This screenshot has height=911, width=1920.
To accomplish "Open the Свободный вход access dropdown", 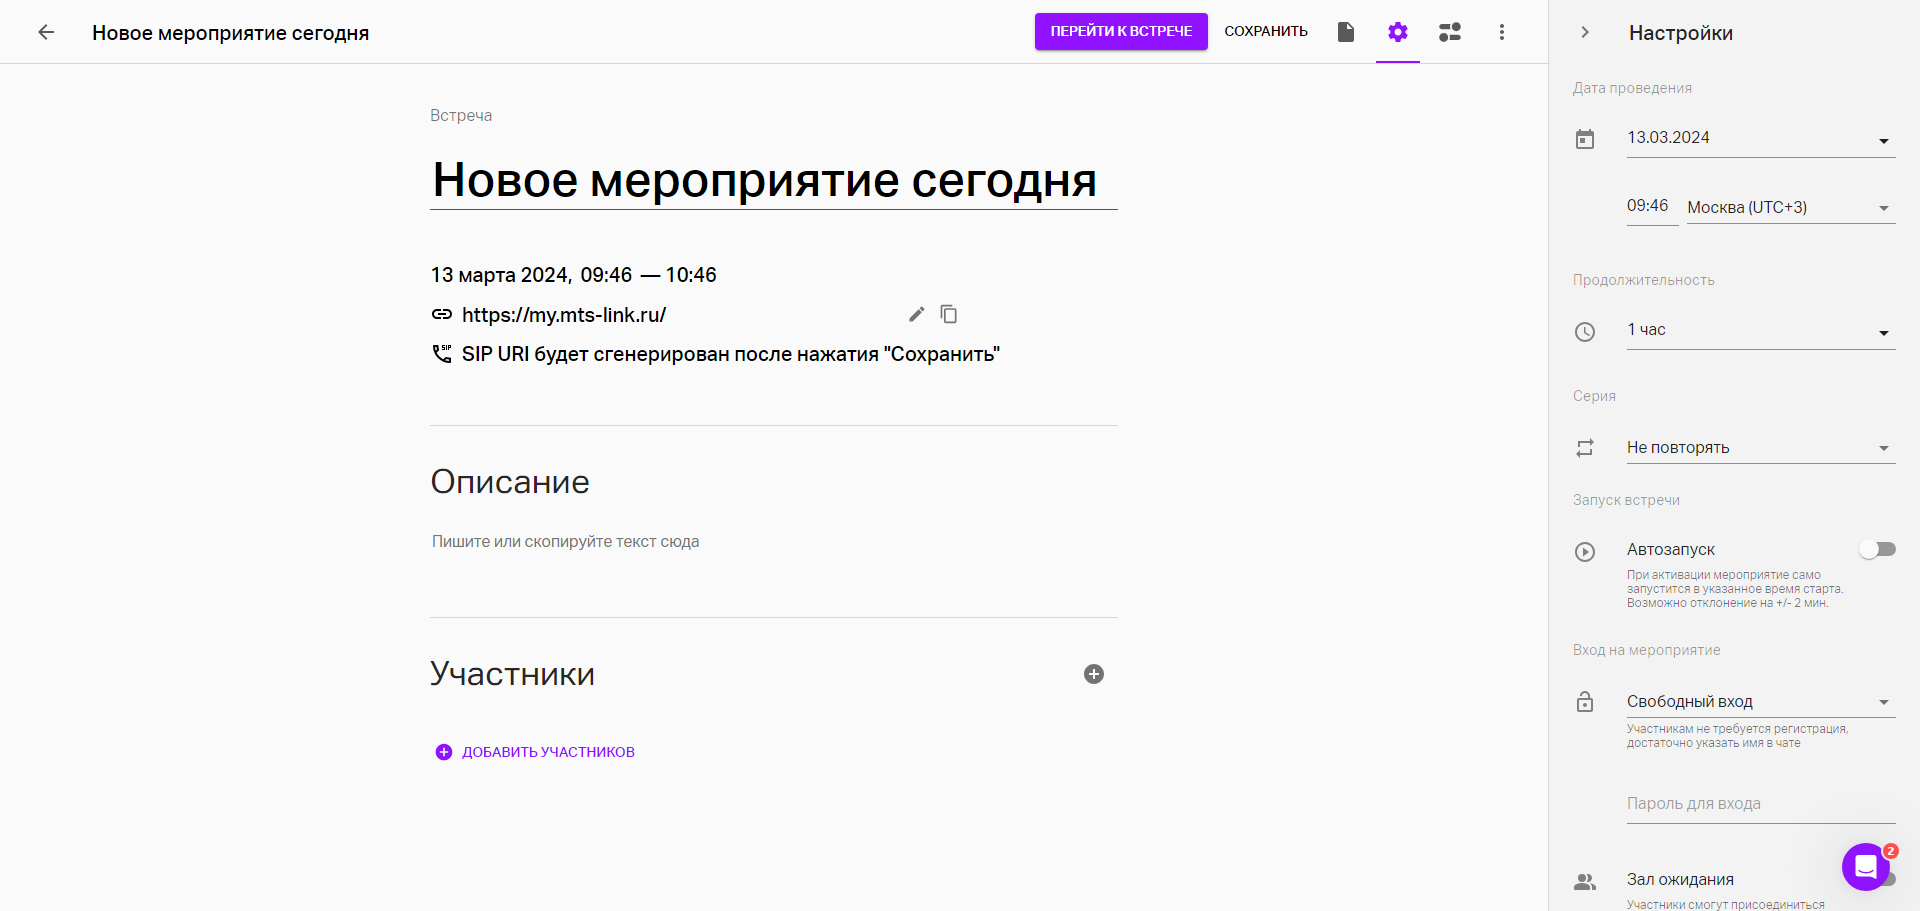I will [x=1761, y=702].
